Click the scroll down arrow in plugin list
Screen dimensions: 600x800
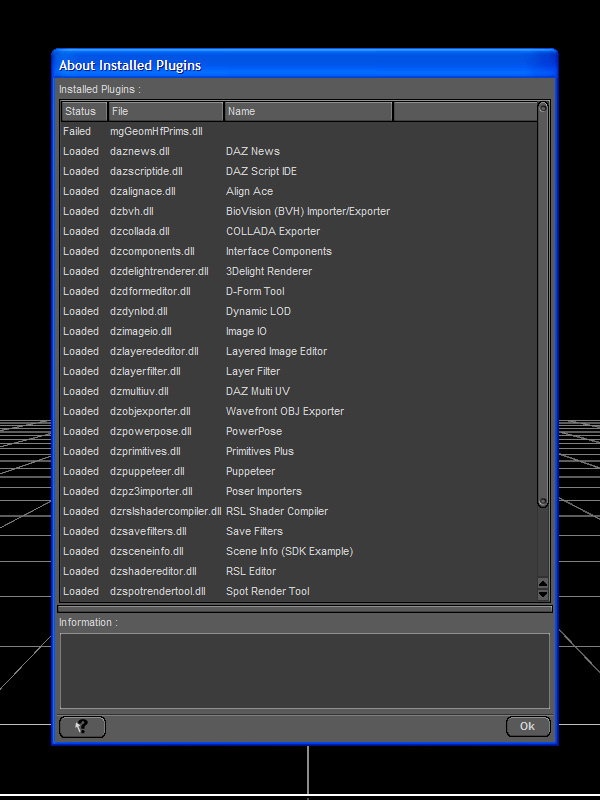pyautogui.click(x=543, y=594)
